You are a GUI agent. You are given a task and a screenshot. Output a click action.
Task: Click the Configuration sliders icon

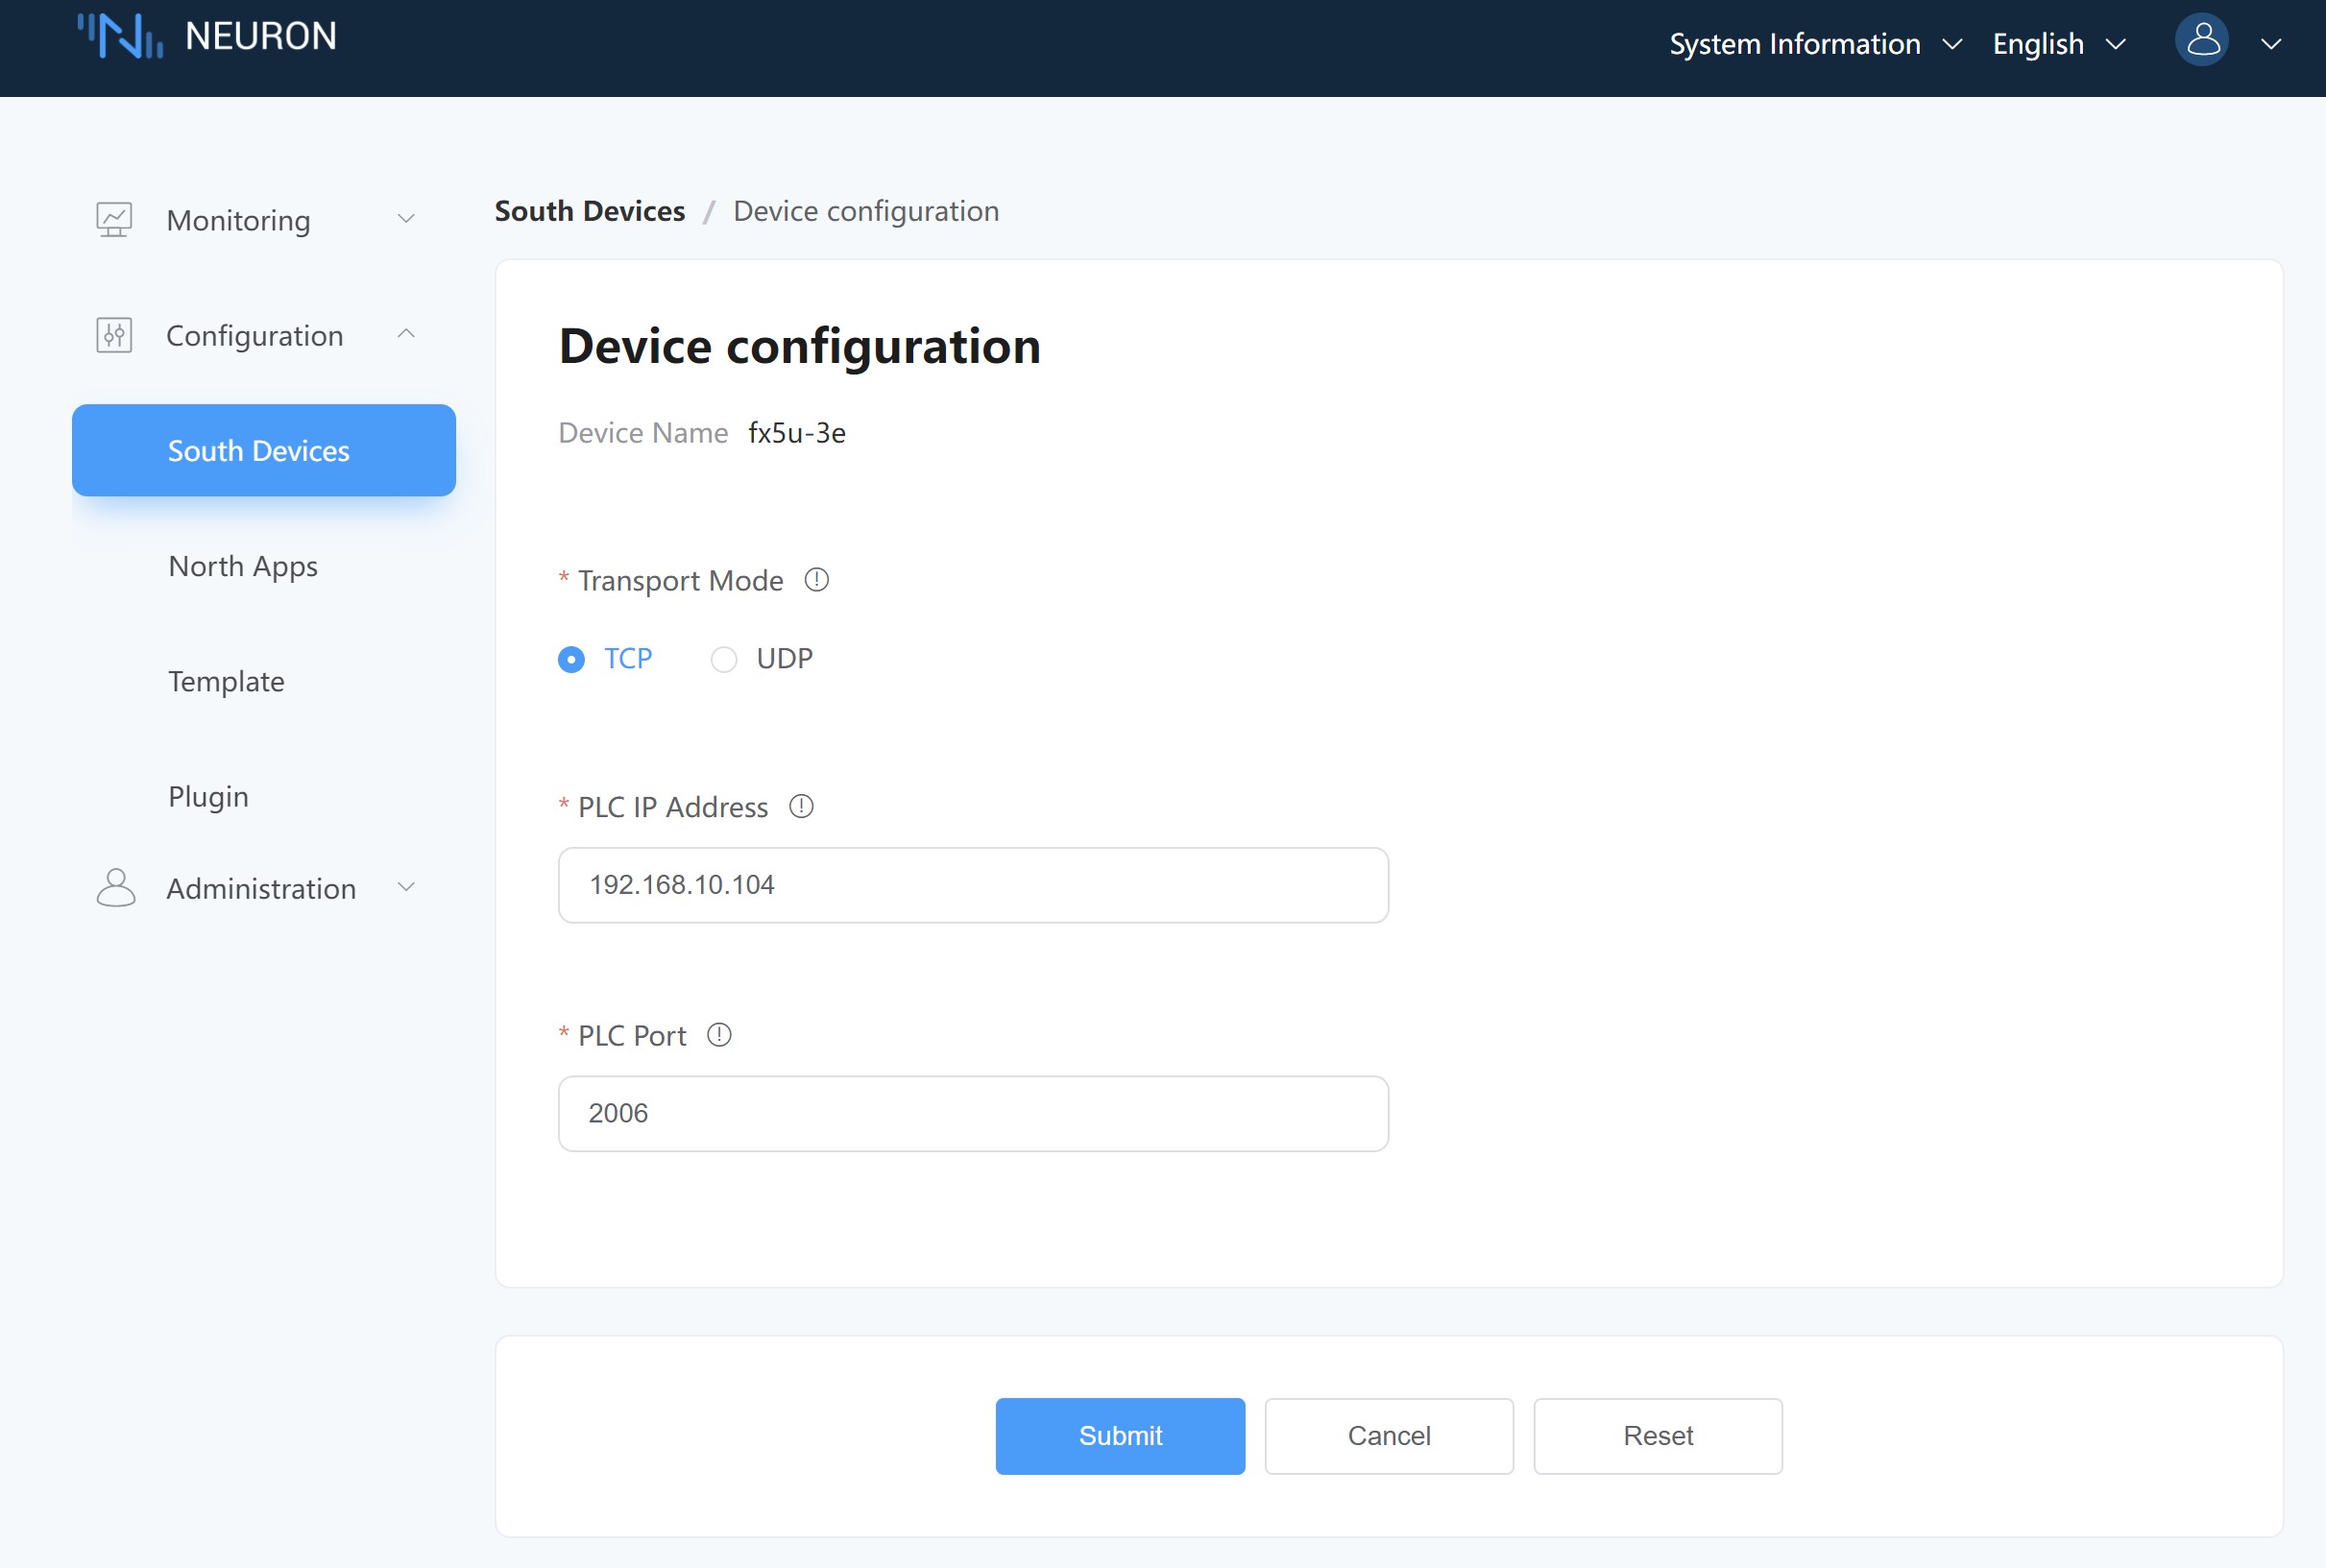(x=114, y=335)
